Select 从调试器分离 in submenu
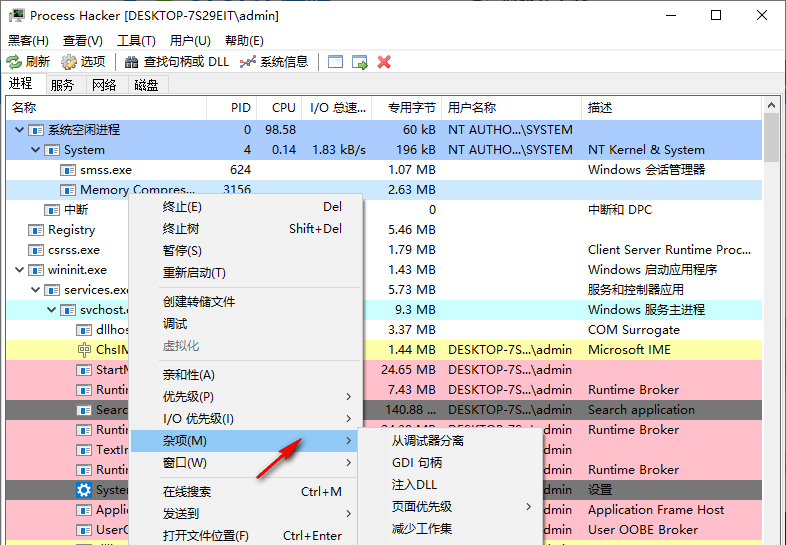 click(450, 441)
